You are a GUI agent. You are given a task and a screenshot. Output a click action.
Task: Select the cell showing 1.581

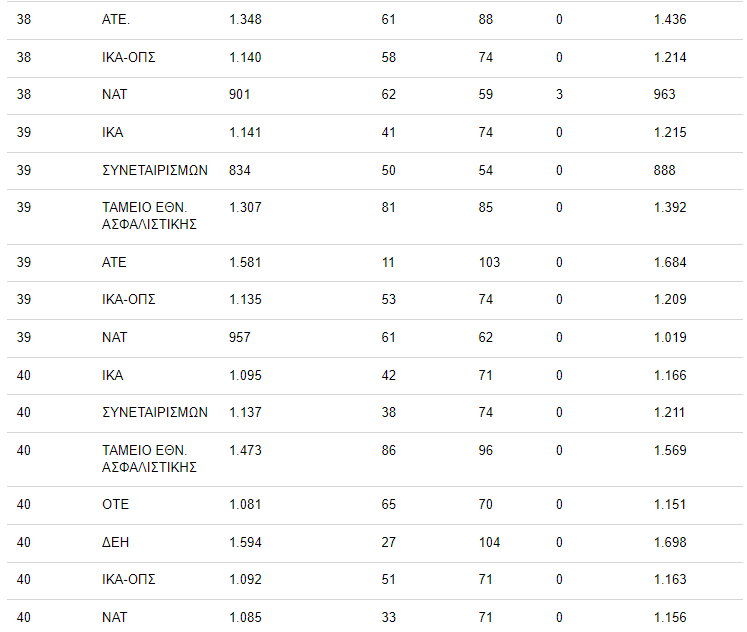click(245, 263)
